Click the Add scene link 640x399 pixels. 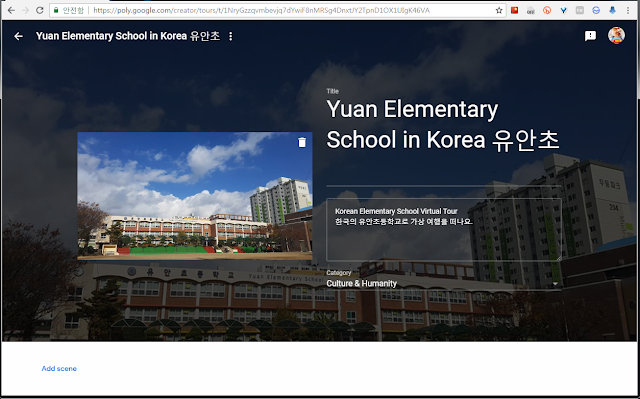point(59,368)
